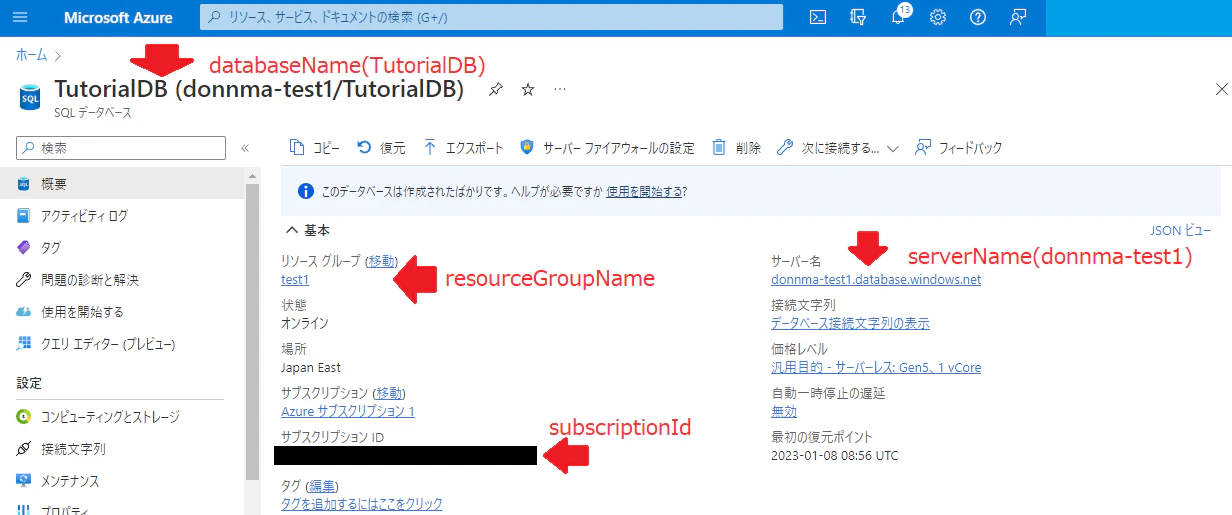Open the help question mark icon
The height and width of the screenshot is (515, 1232).
coord(978,17)
